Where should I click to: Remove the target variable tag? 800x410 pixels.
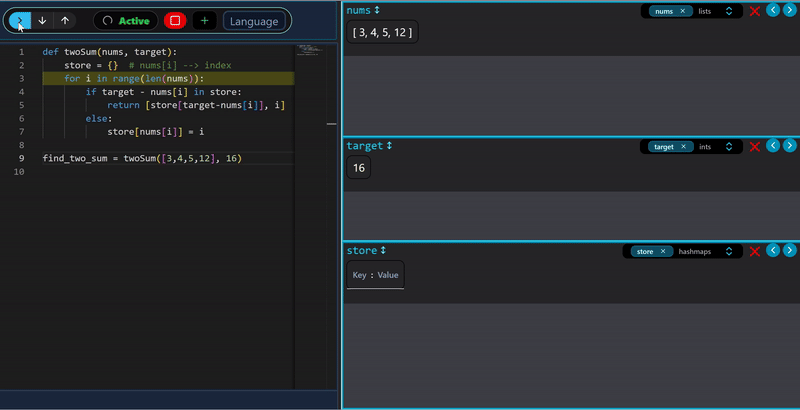[x=682, y=147]
